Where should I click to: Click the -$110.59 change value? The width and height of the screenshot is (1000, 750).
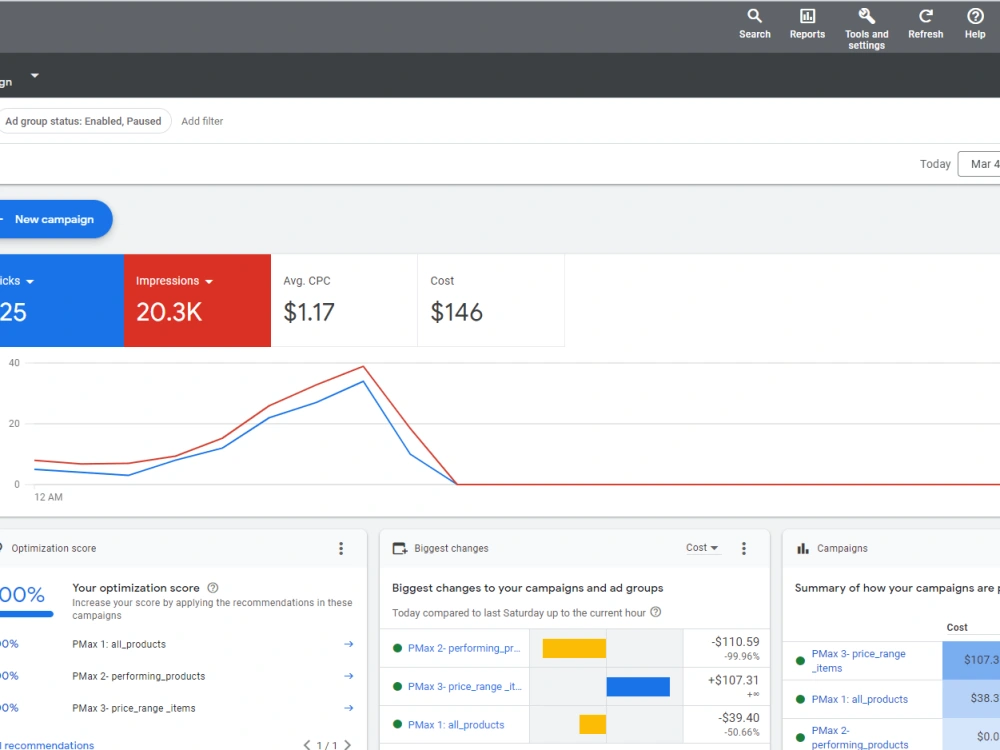click(x=735, y=642)
